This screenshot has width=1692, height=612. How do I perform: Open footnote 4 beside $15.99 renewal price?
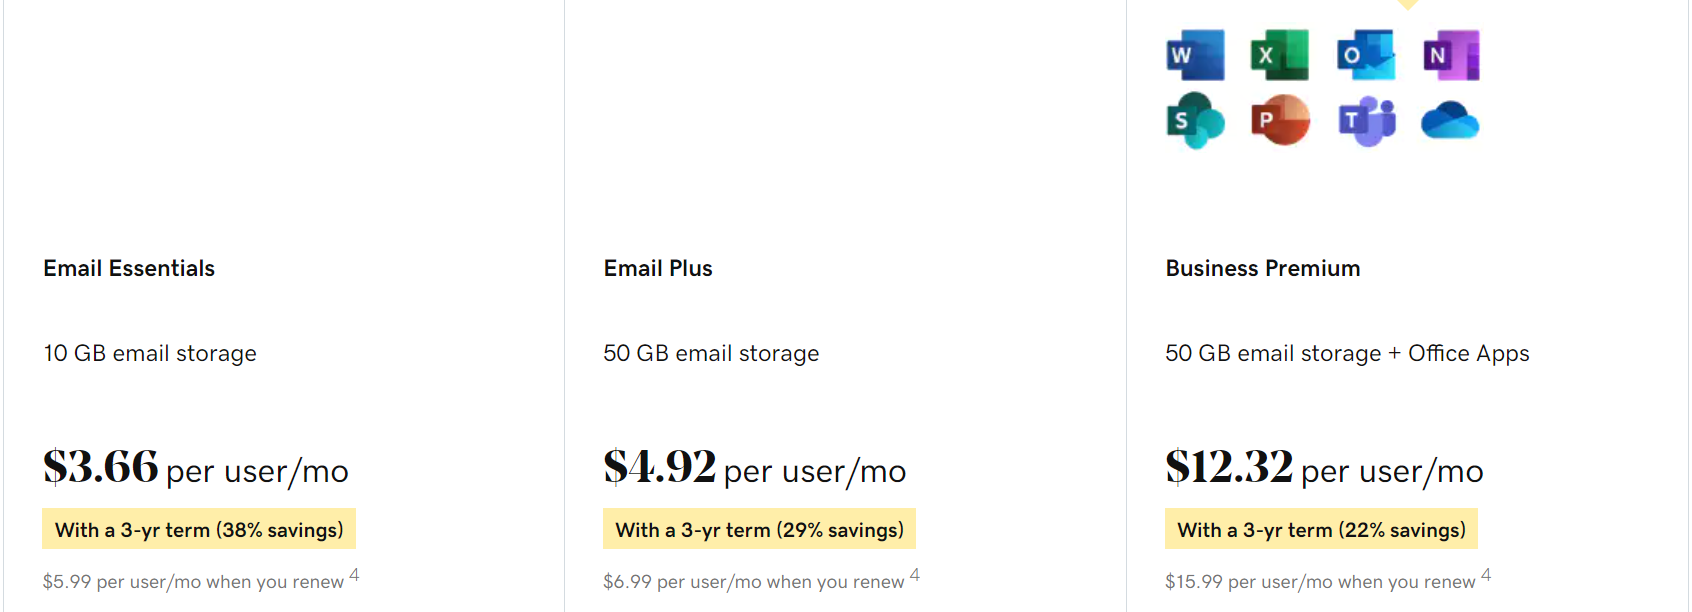coord(1486,575)
